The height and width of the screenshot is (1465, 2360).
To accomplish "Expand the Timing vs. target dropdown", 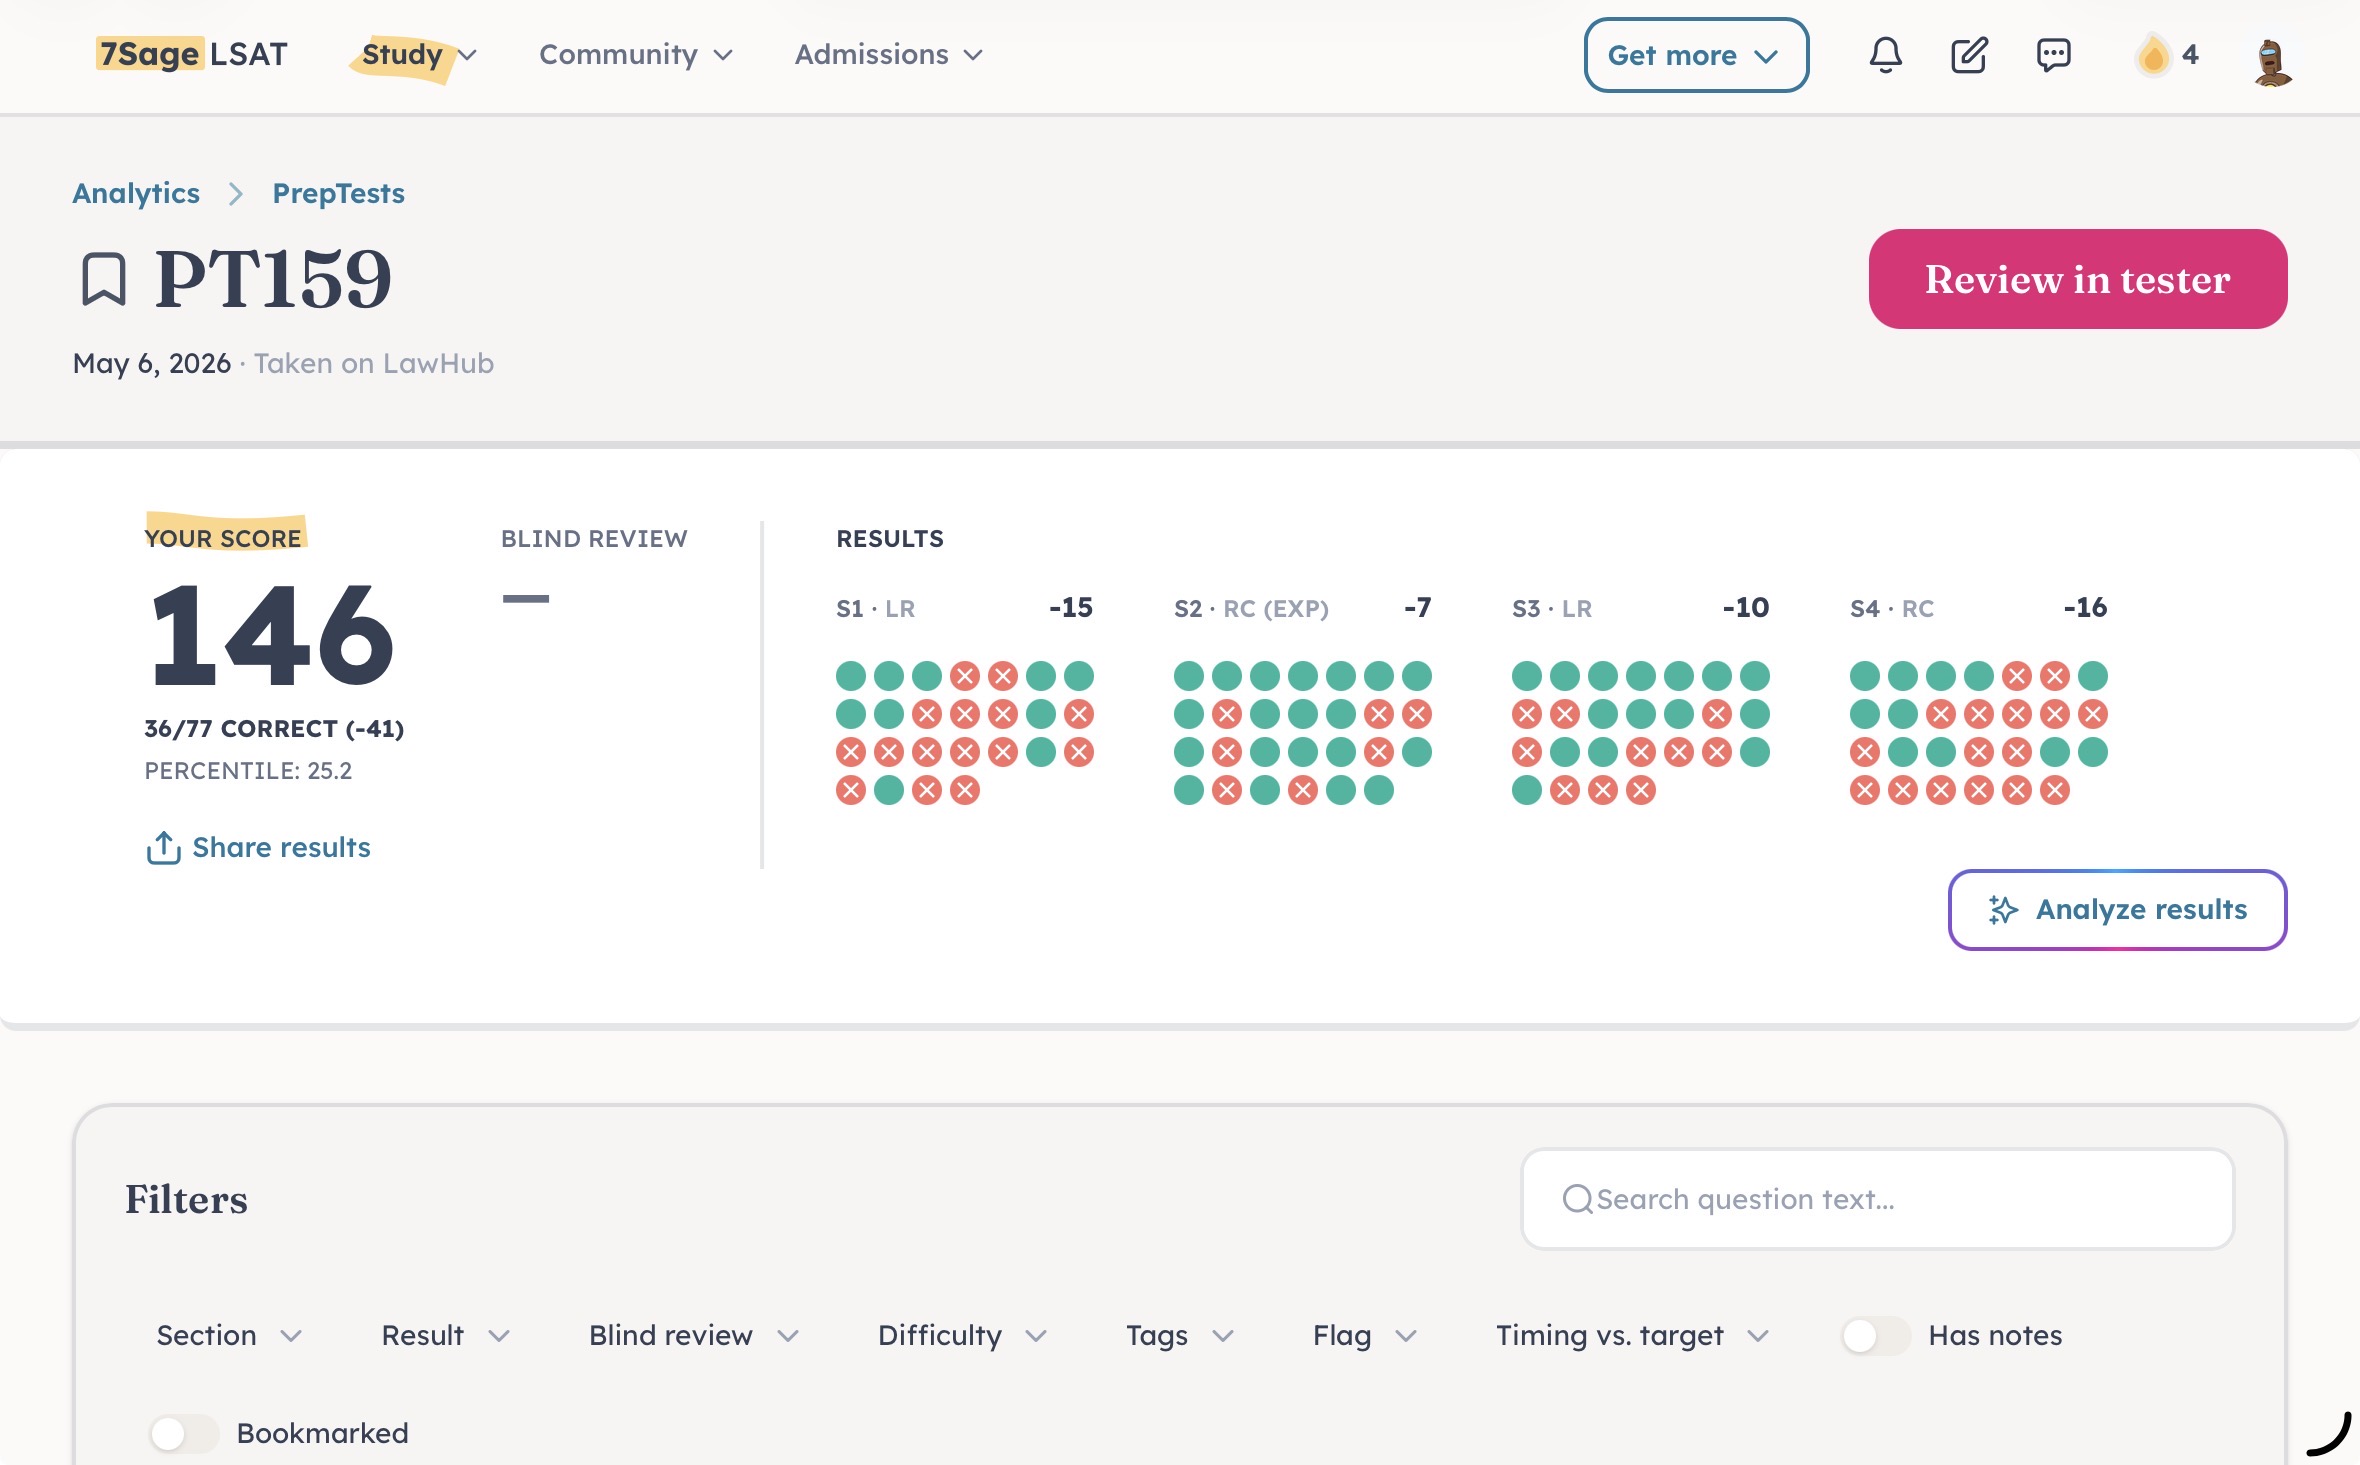I will pos(1632,1336).
